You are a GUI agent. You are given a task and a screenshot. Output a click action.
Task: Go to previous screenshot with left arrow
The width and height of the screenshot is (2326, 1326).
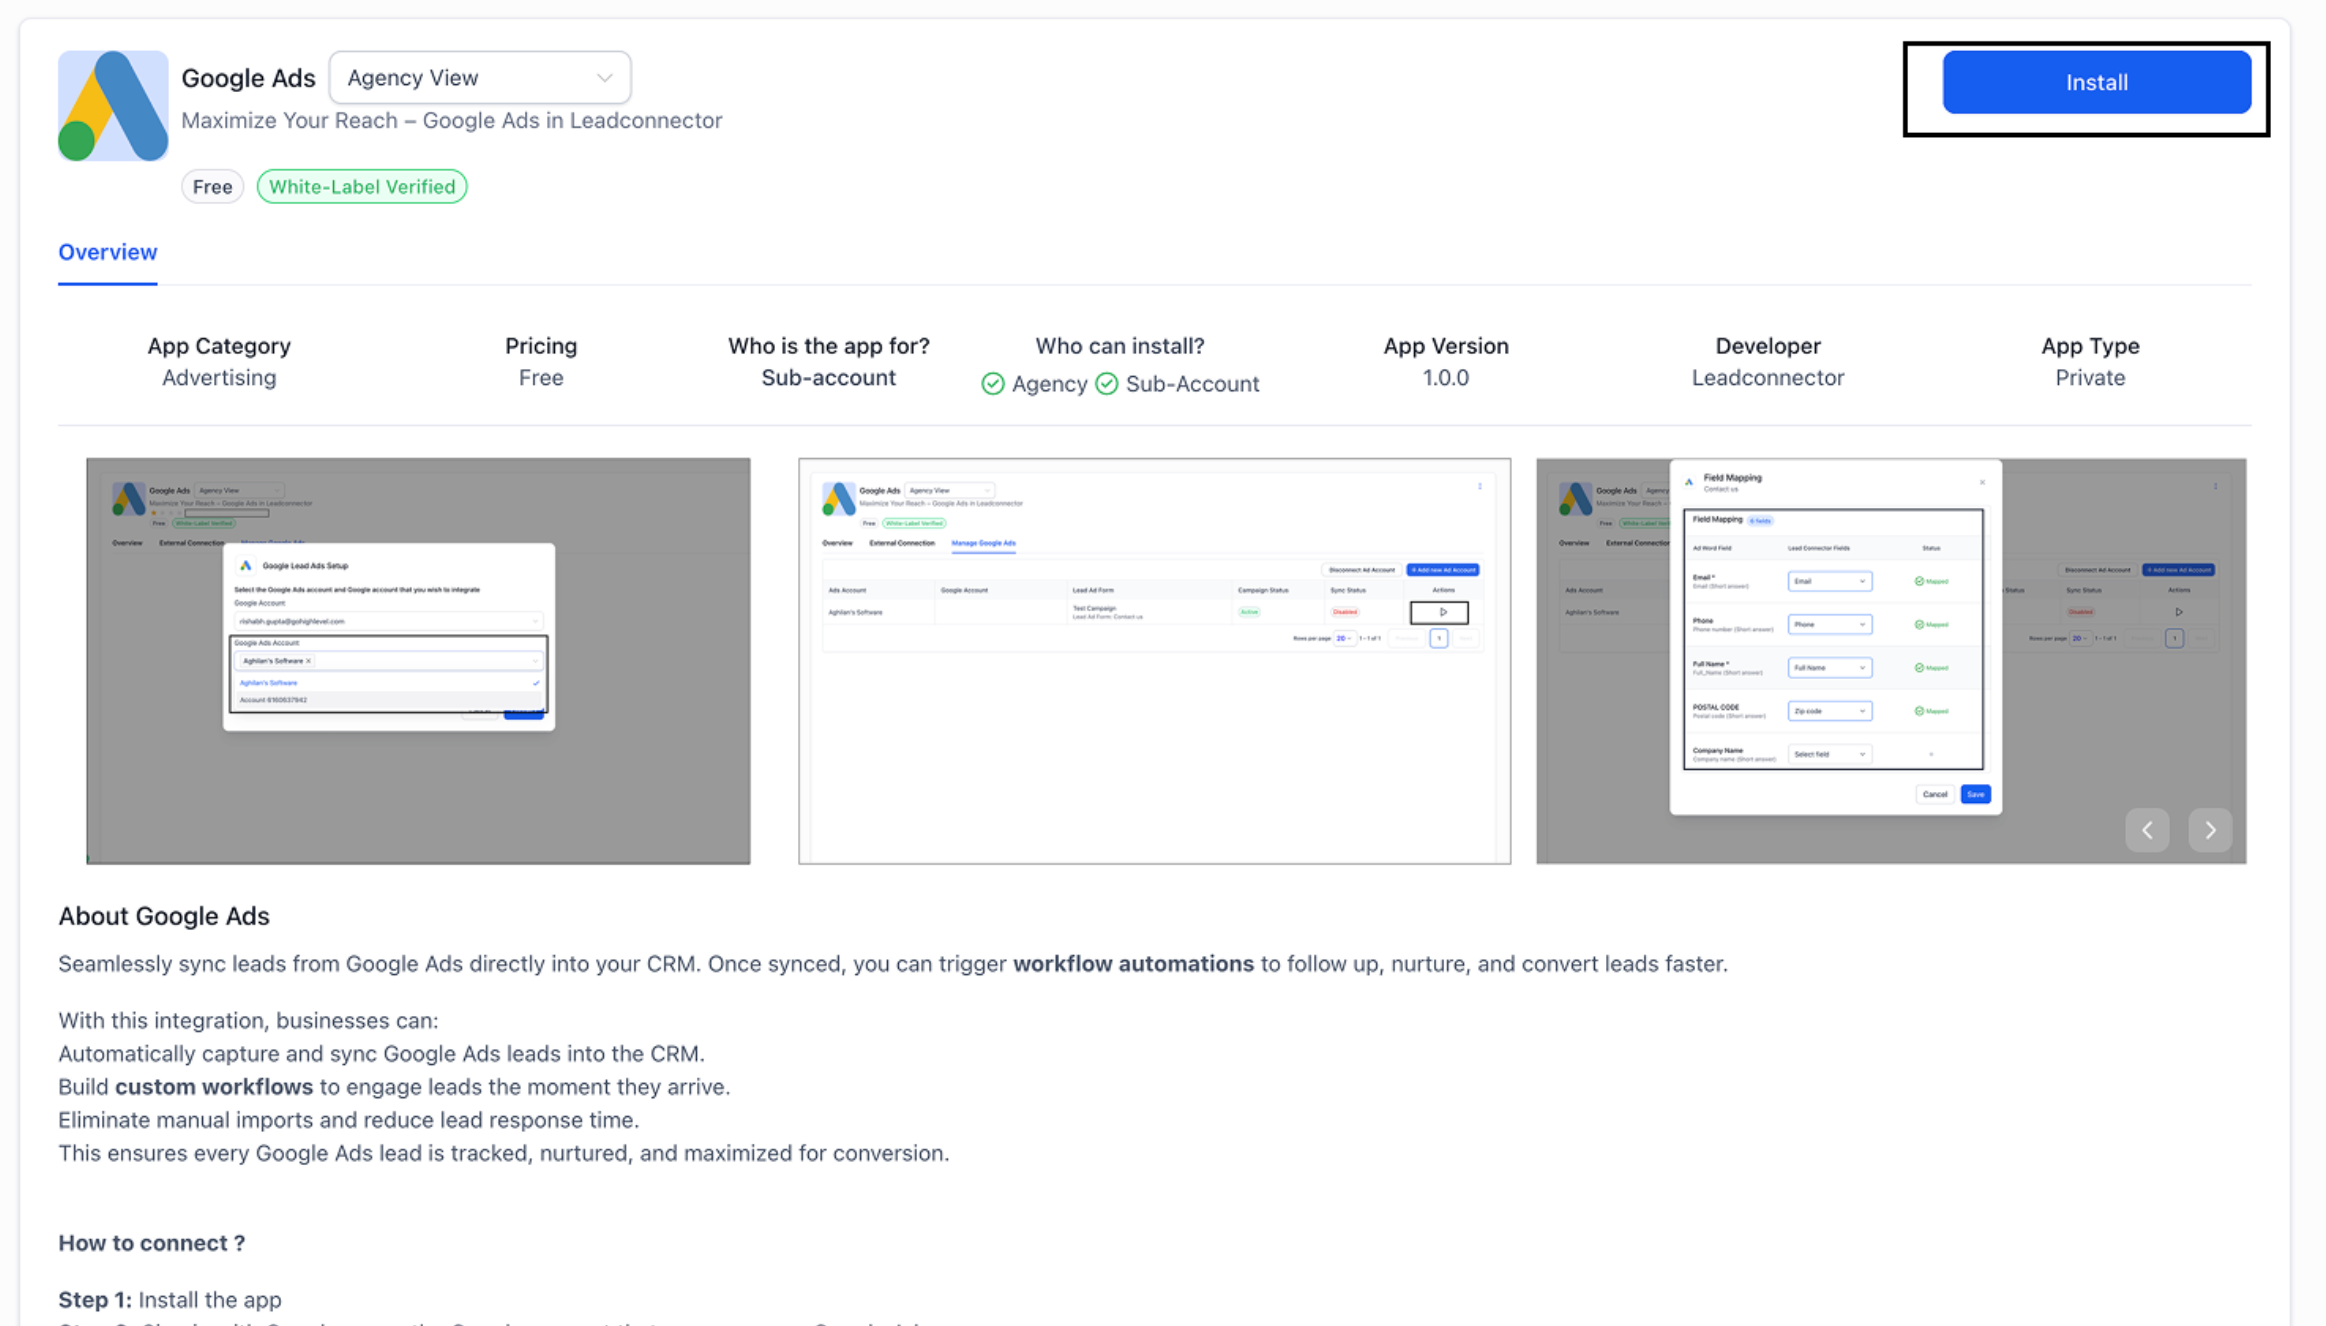2146,830
